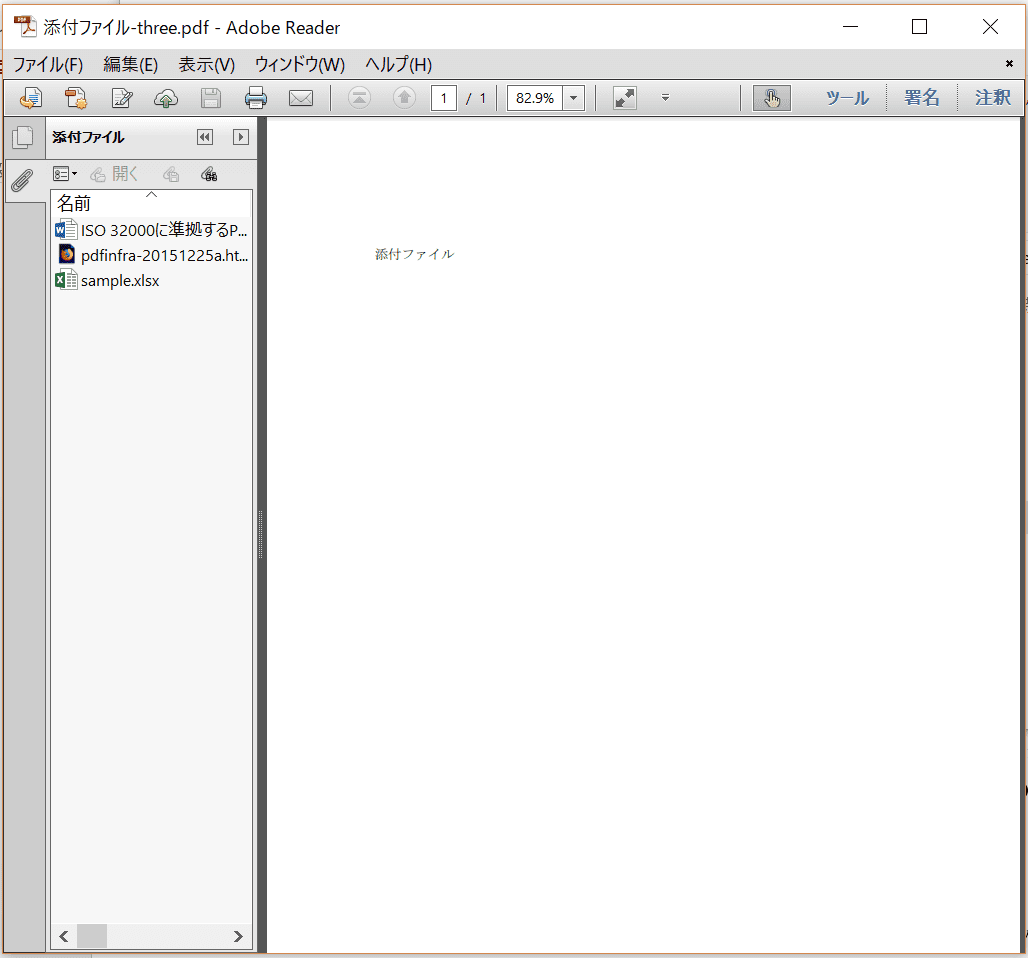1028x958 pixels.
Task: Click the email envelope icon
Action: (301, 98)
